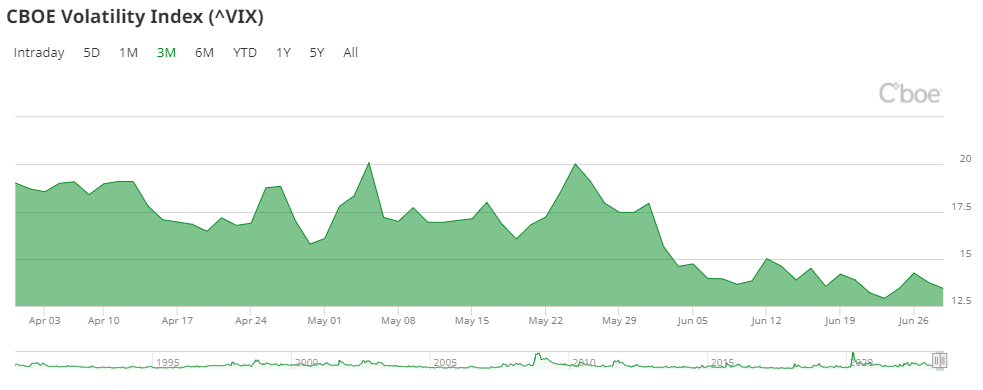The width and height of the screenshot is (983, 390).
Task: Click the Jun 19 x-axis label
Action: [839, 321]
